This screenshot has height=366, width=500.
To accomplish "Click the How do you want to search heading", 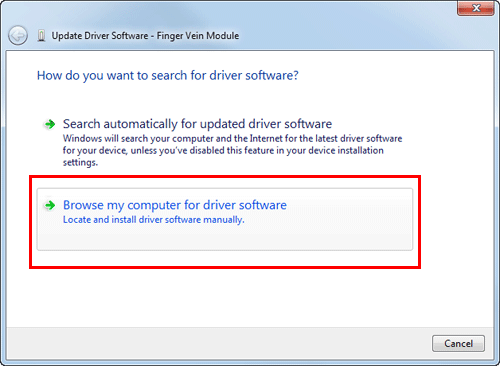I will 168,76.
